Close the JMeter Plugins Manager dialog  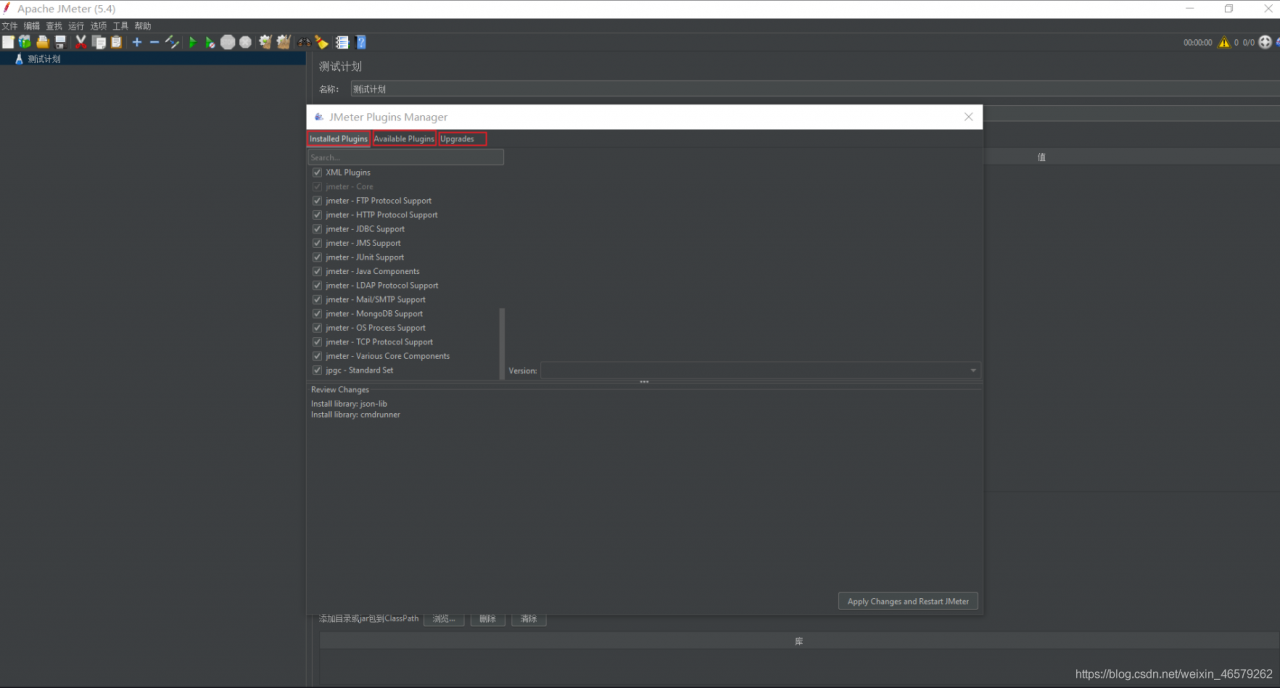pos(968,117)
